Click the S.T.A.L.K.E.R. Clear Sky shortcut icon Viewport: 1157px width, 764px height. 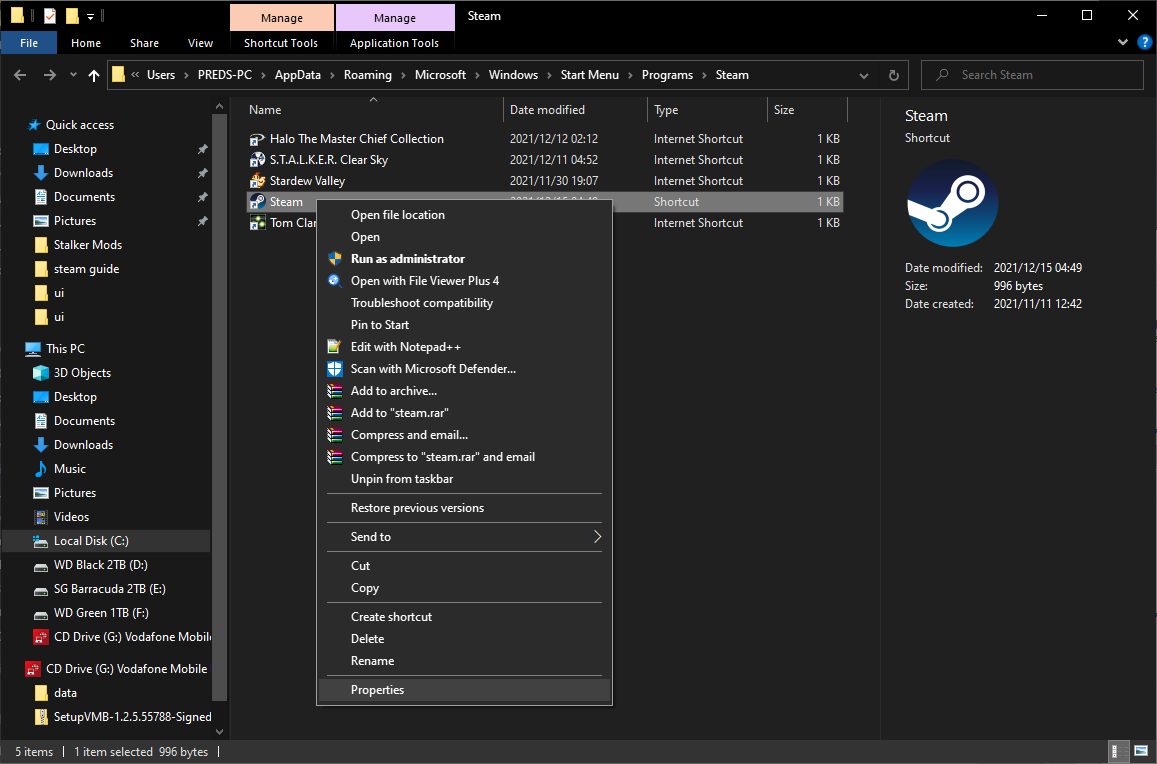(257, 159)
